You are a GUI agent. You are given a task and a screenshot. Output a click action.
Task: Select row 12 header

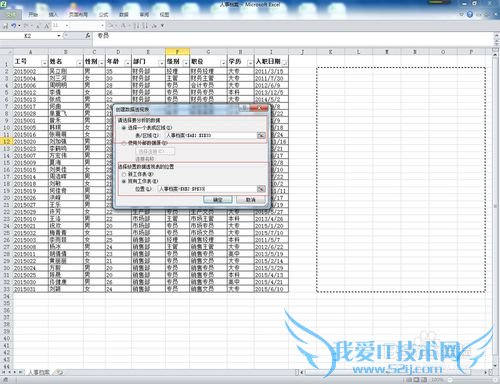tap(6, 142)
